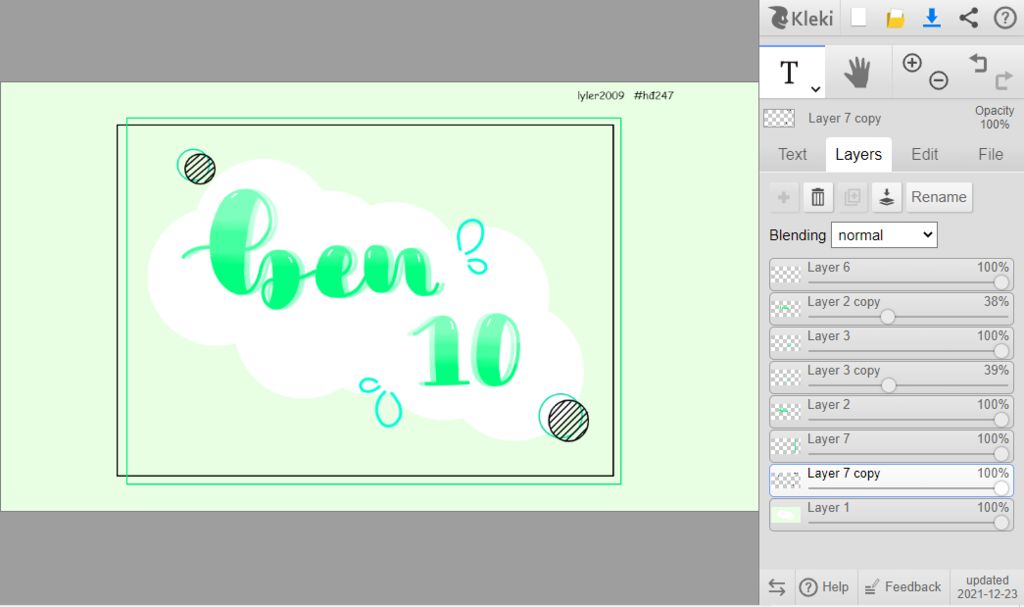
Task: Click the Kleki logo
Action: pyautogui.click(x=801, y=18)
